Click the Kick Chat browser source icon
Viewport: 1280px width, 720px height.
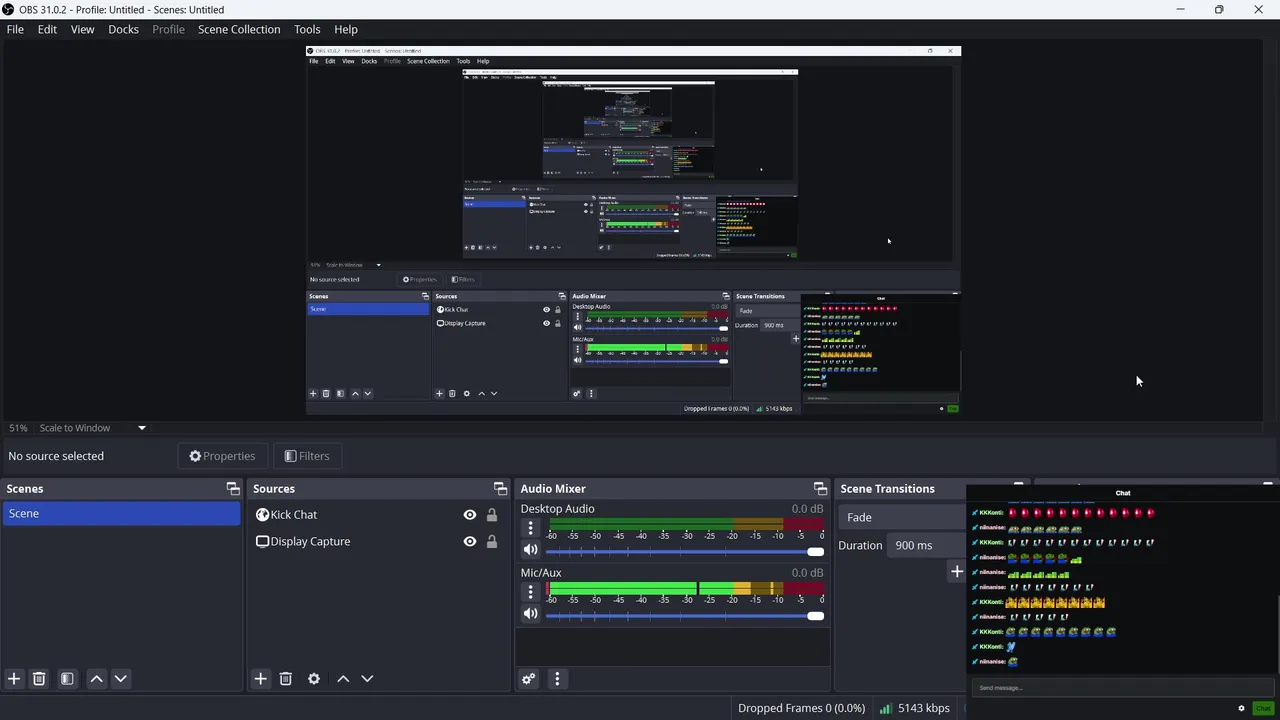262,514
